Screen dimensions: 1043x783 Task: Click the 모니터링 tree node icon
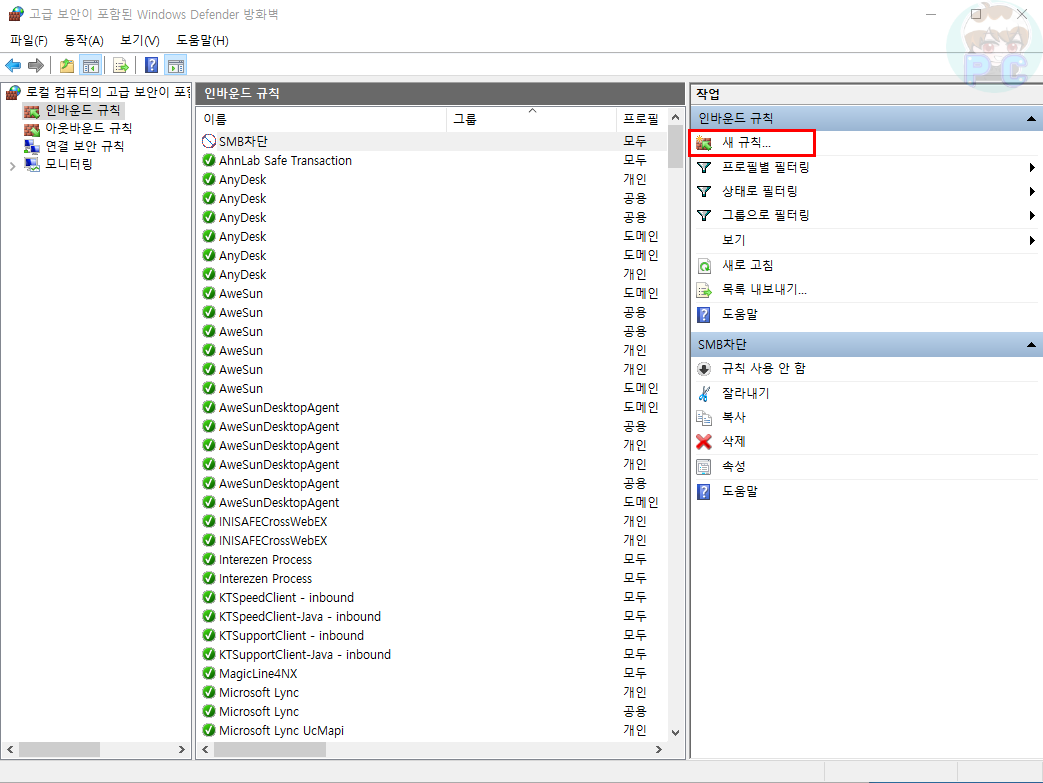click(x=32, y=164)
